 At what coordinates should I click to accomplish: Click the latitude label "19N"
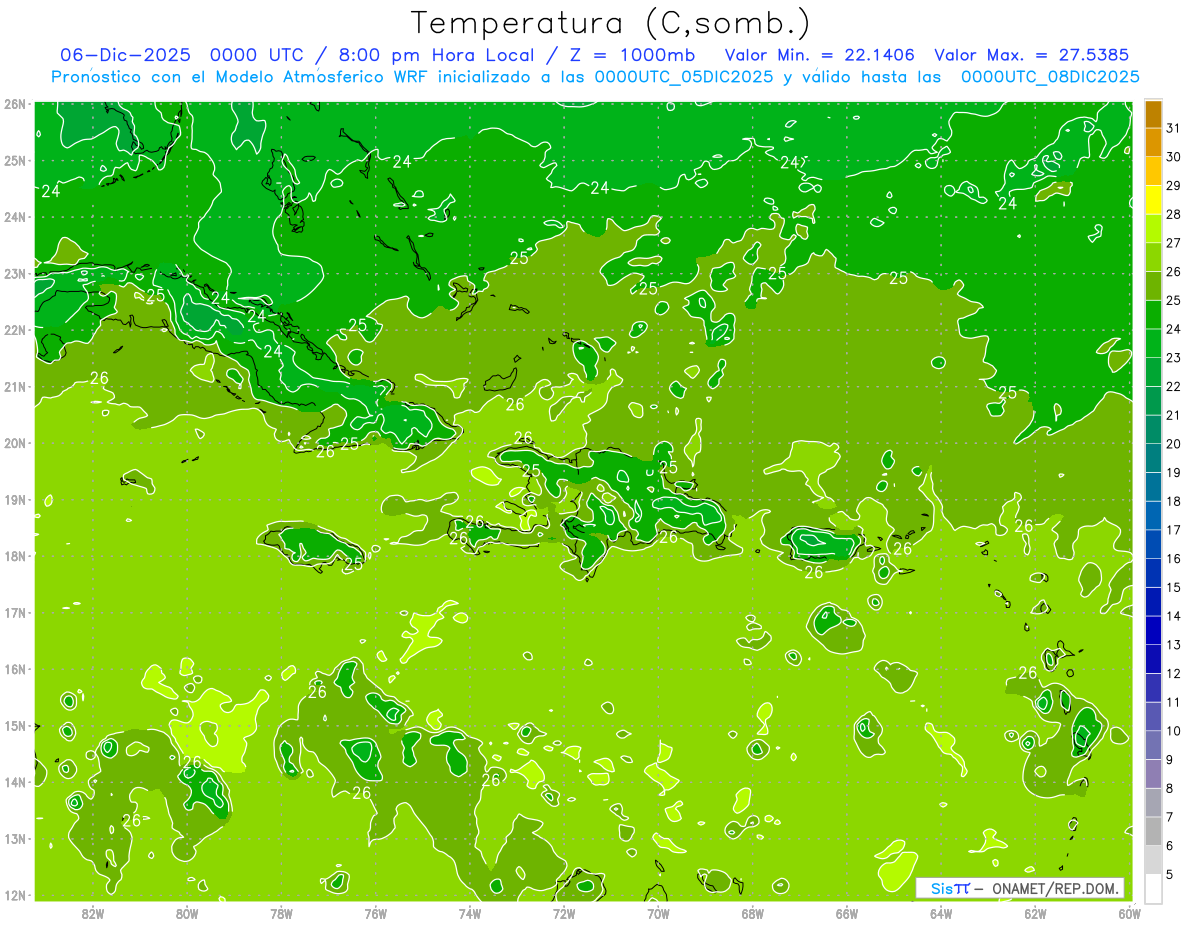coord(15,500)
